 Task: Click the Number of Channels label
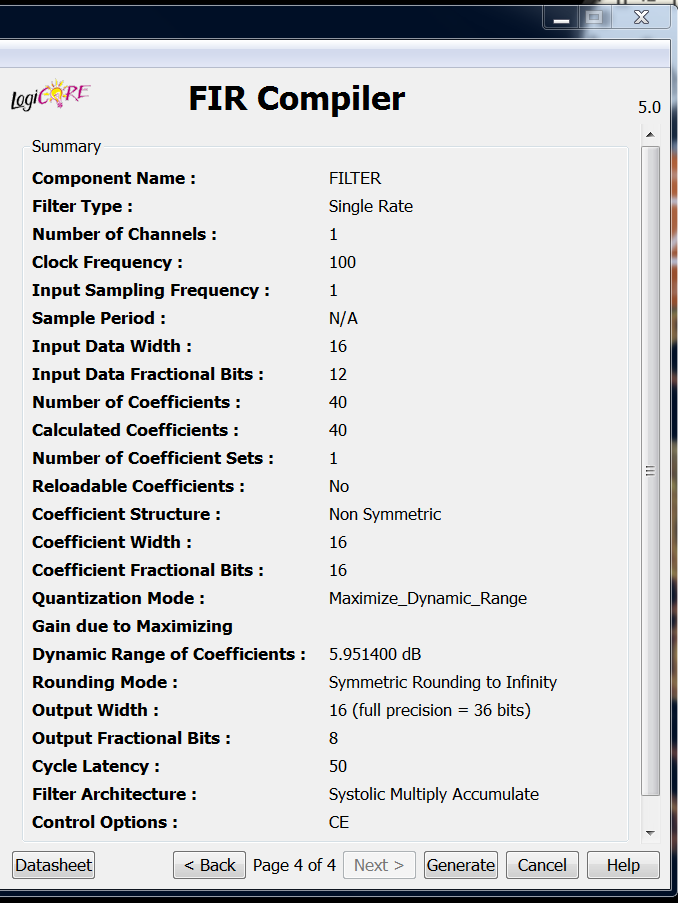(124, 234)
